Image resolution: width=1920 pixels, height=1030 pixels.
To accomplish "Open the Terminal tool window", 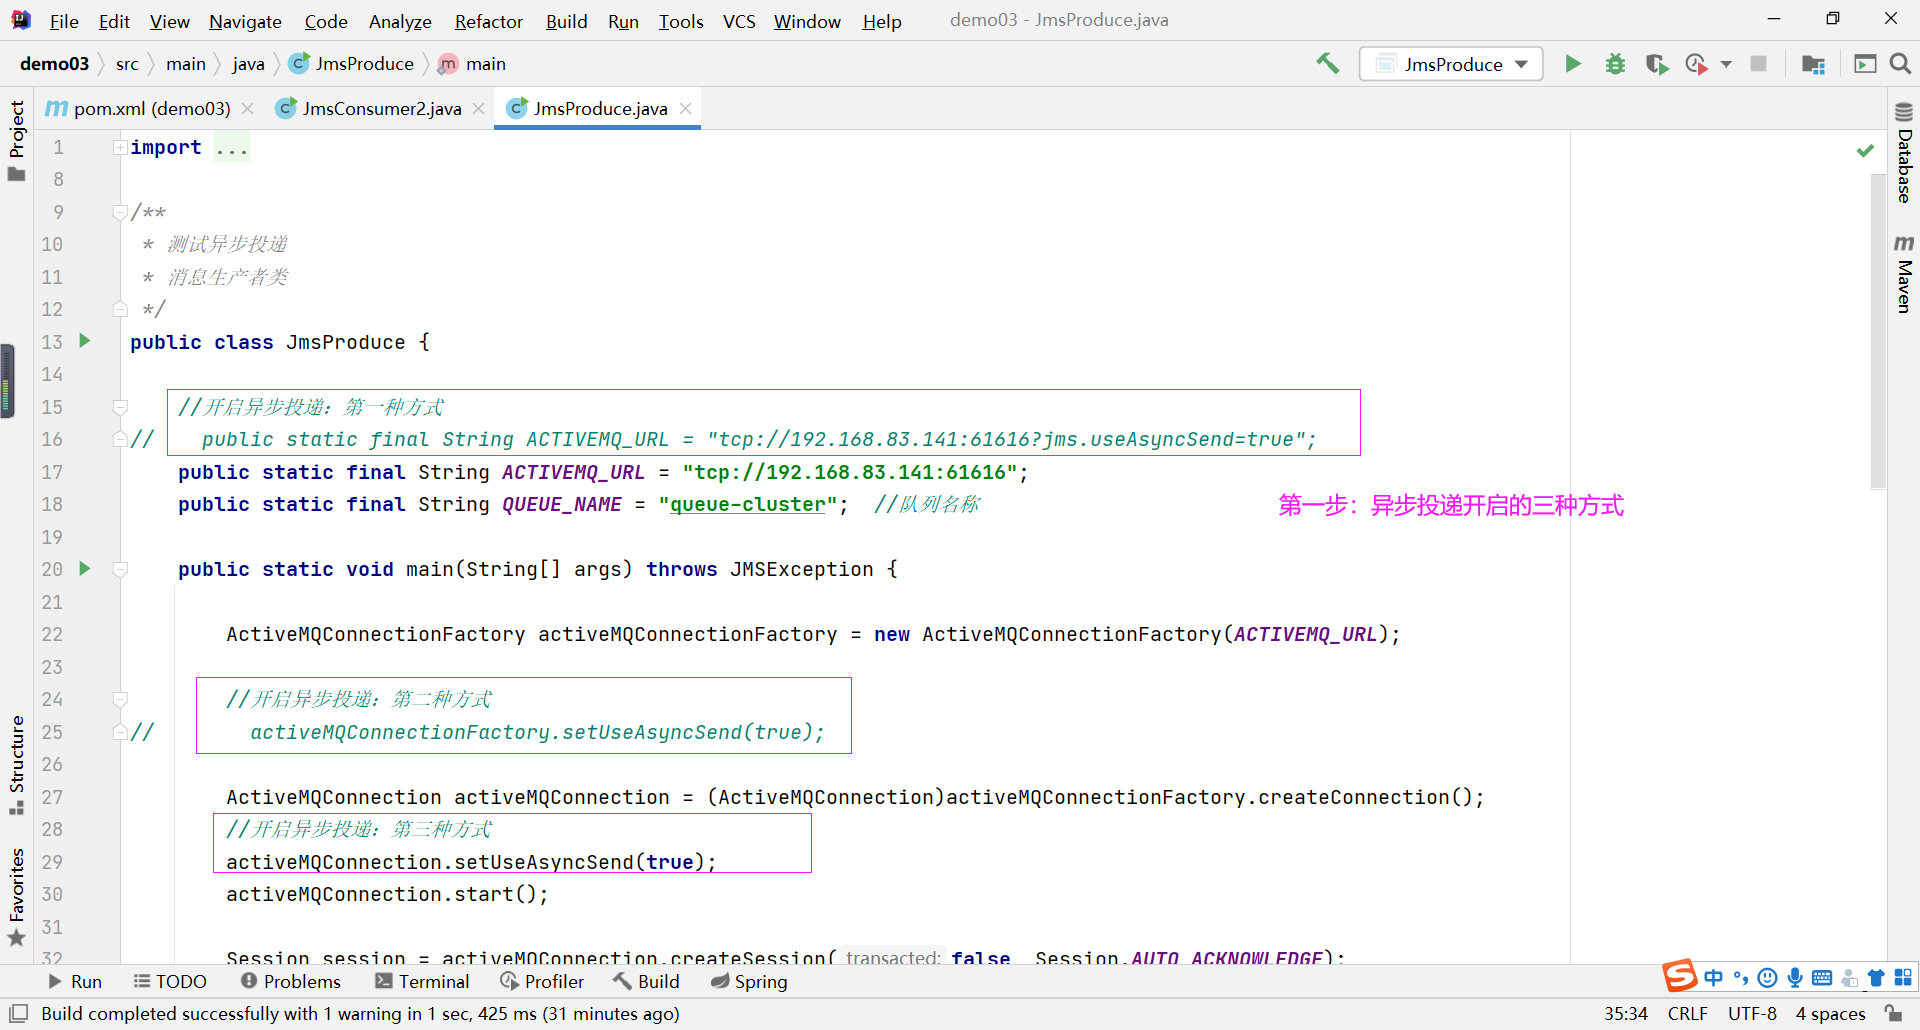I will [x=422, y=982].
